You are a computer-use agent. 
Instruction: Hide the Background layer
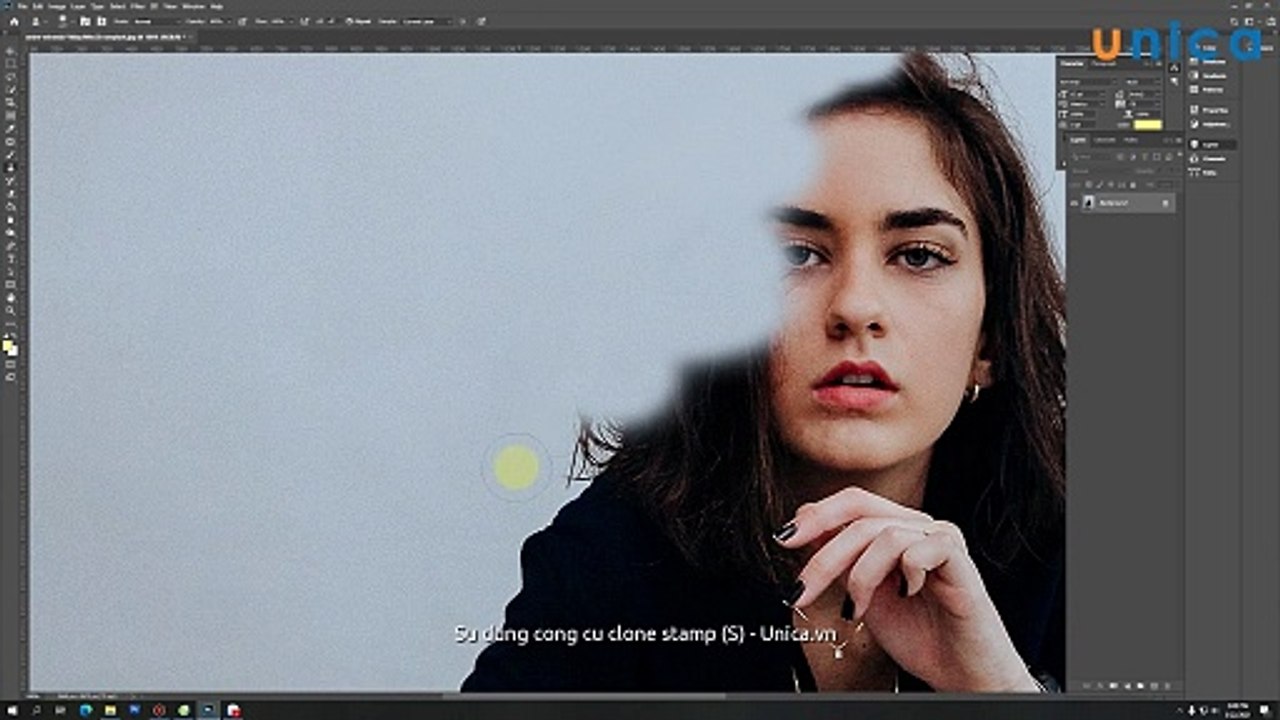(1074, 203)
